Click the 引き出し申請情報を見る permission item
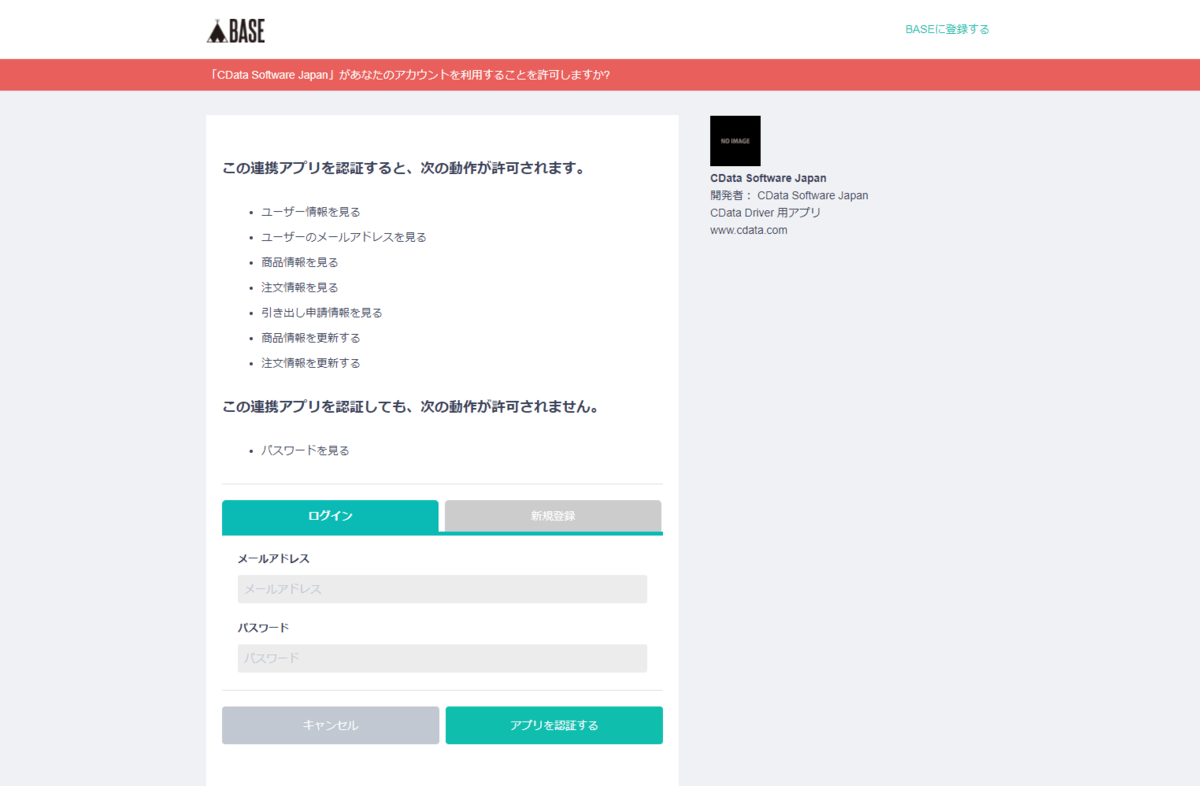Viewport: 1200px width, 786px height. 322,312
